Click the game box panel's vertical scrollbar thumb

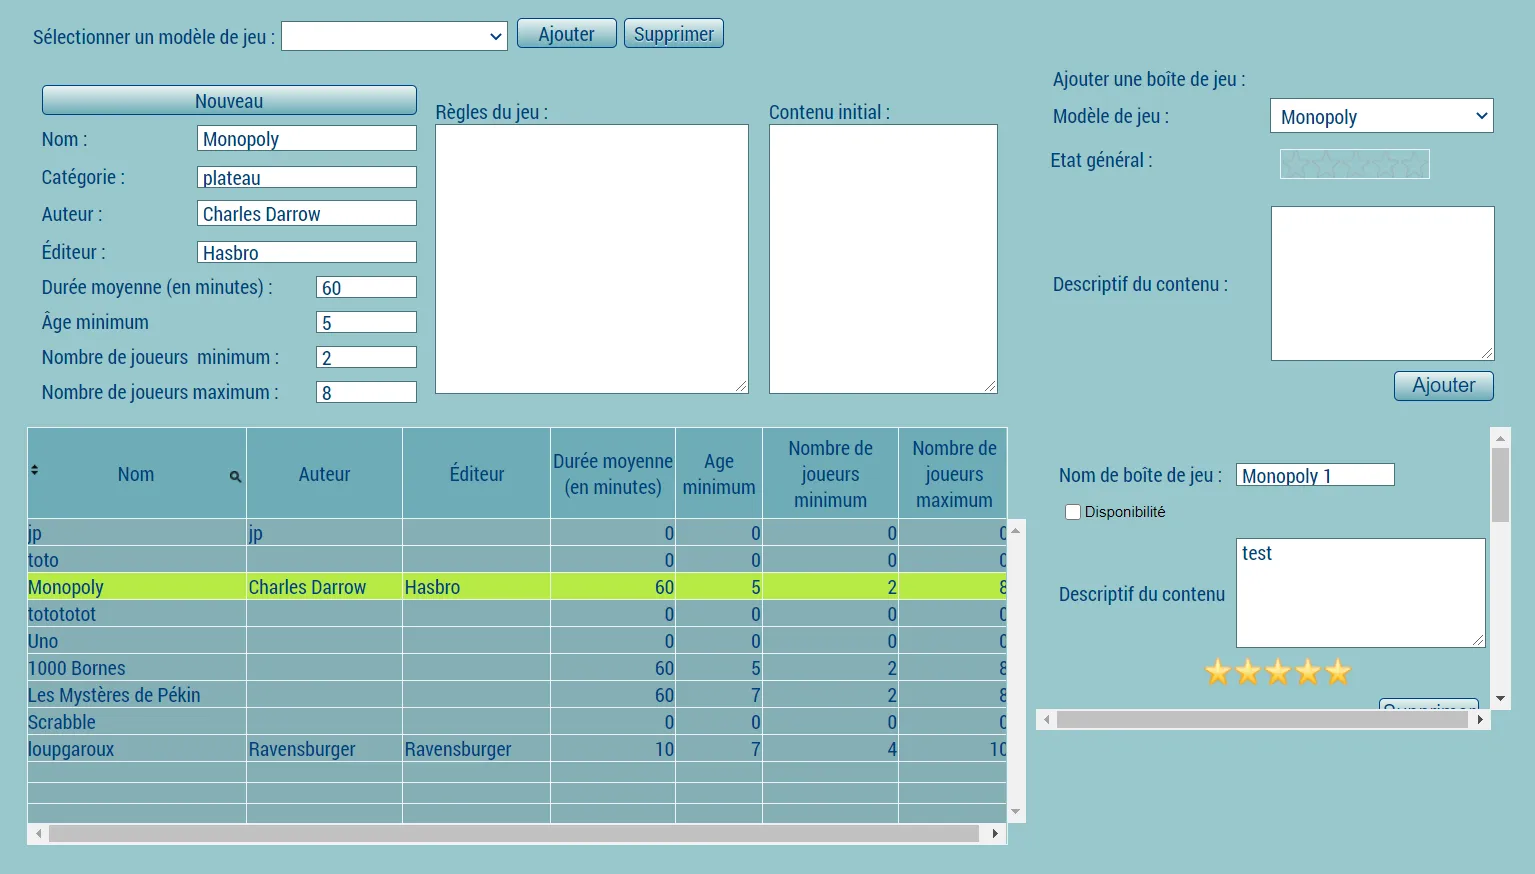(1500, 485)
